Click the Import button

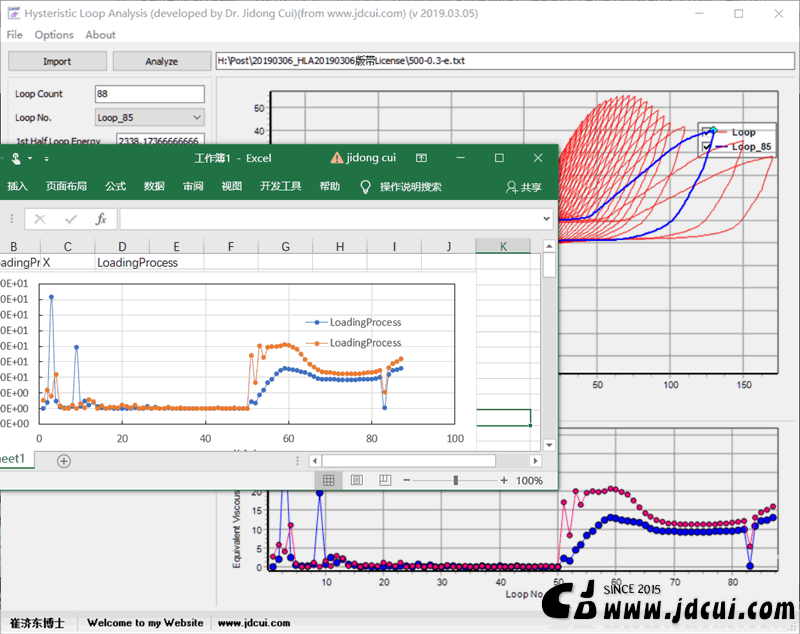(57, 61)
